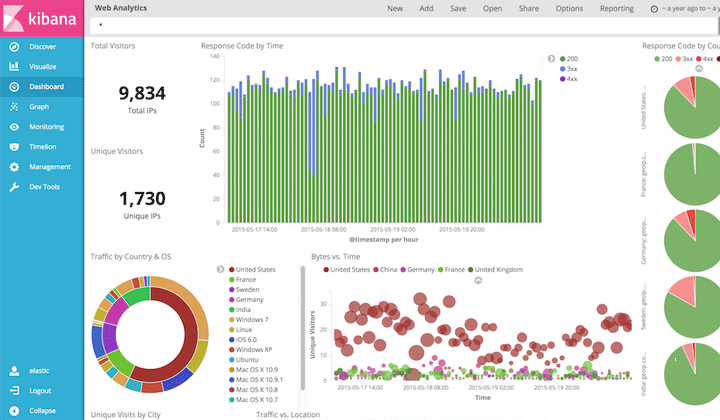
Task: Open the Discover compass icon
Action: [x=14, y=46]
